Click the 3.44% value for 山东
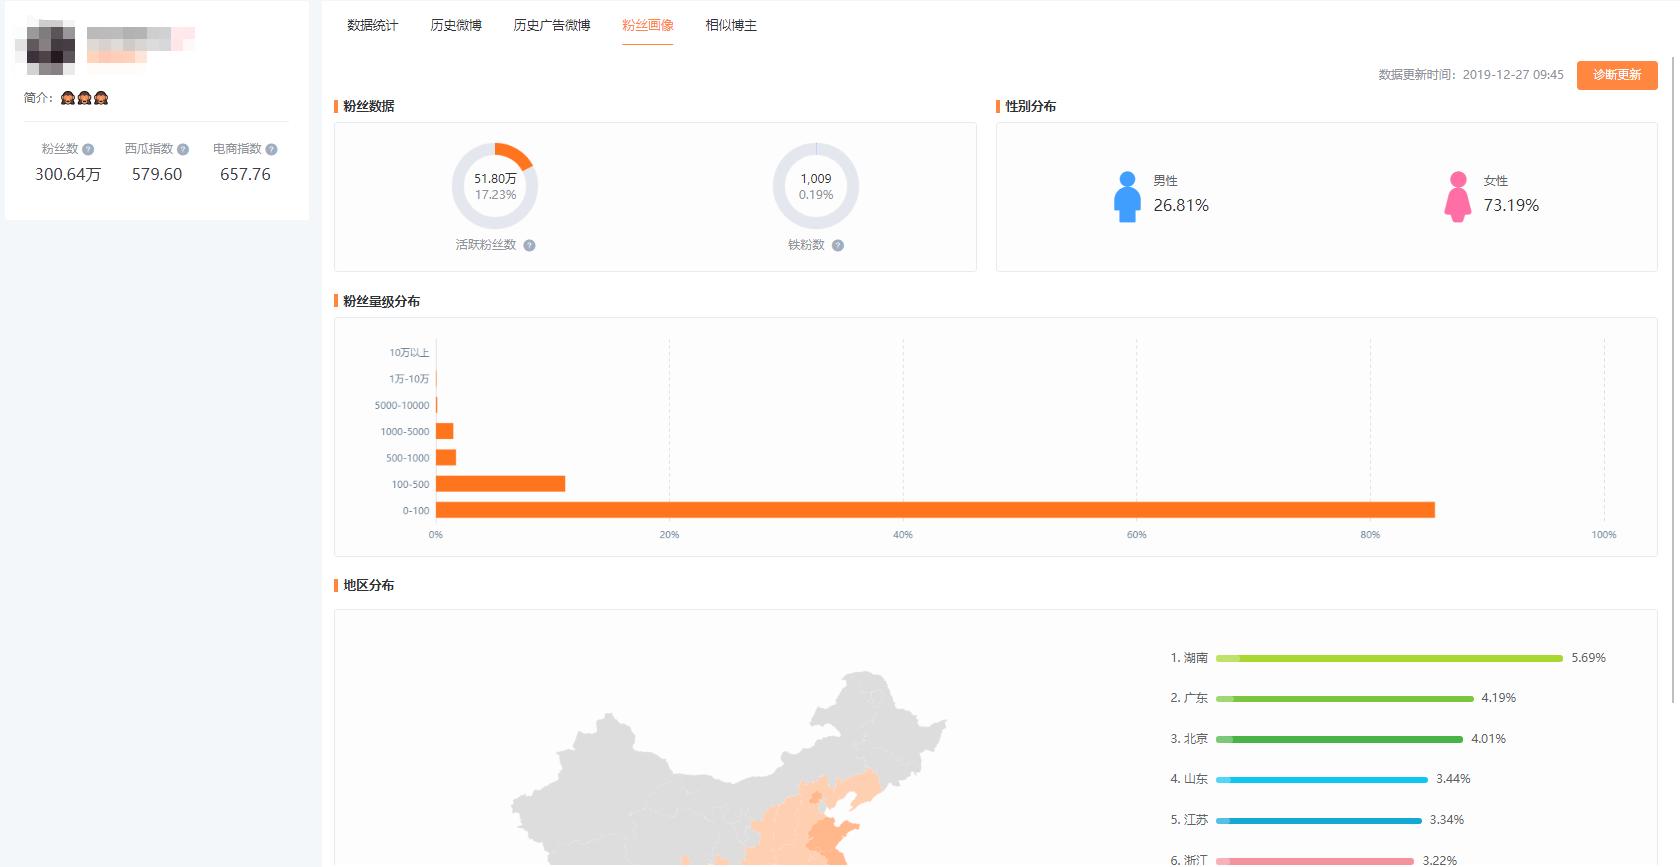Viewport: 1680px width, 867px height. pos(1453,779)
